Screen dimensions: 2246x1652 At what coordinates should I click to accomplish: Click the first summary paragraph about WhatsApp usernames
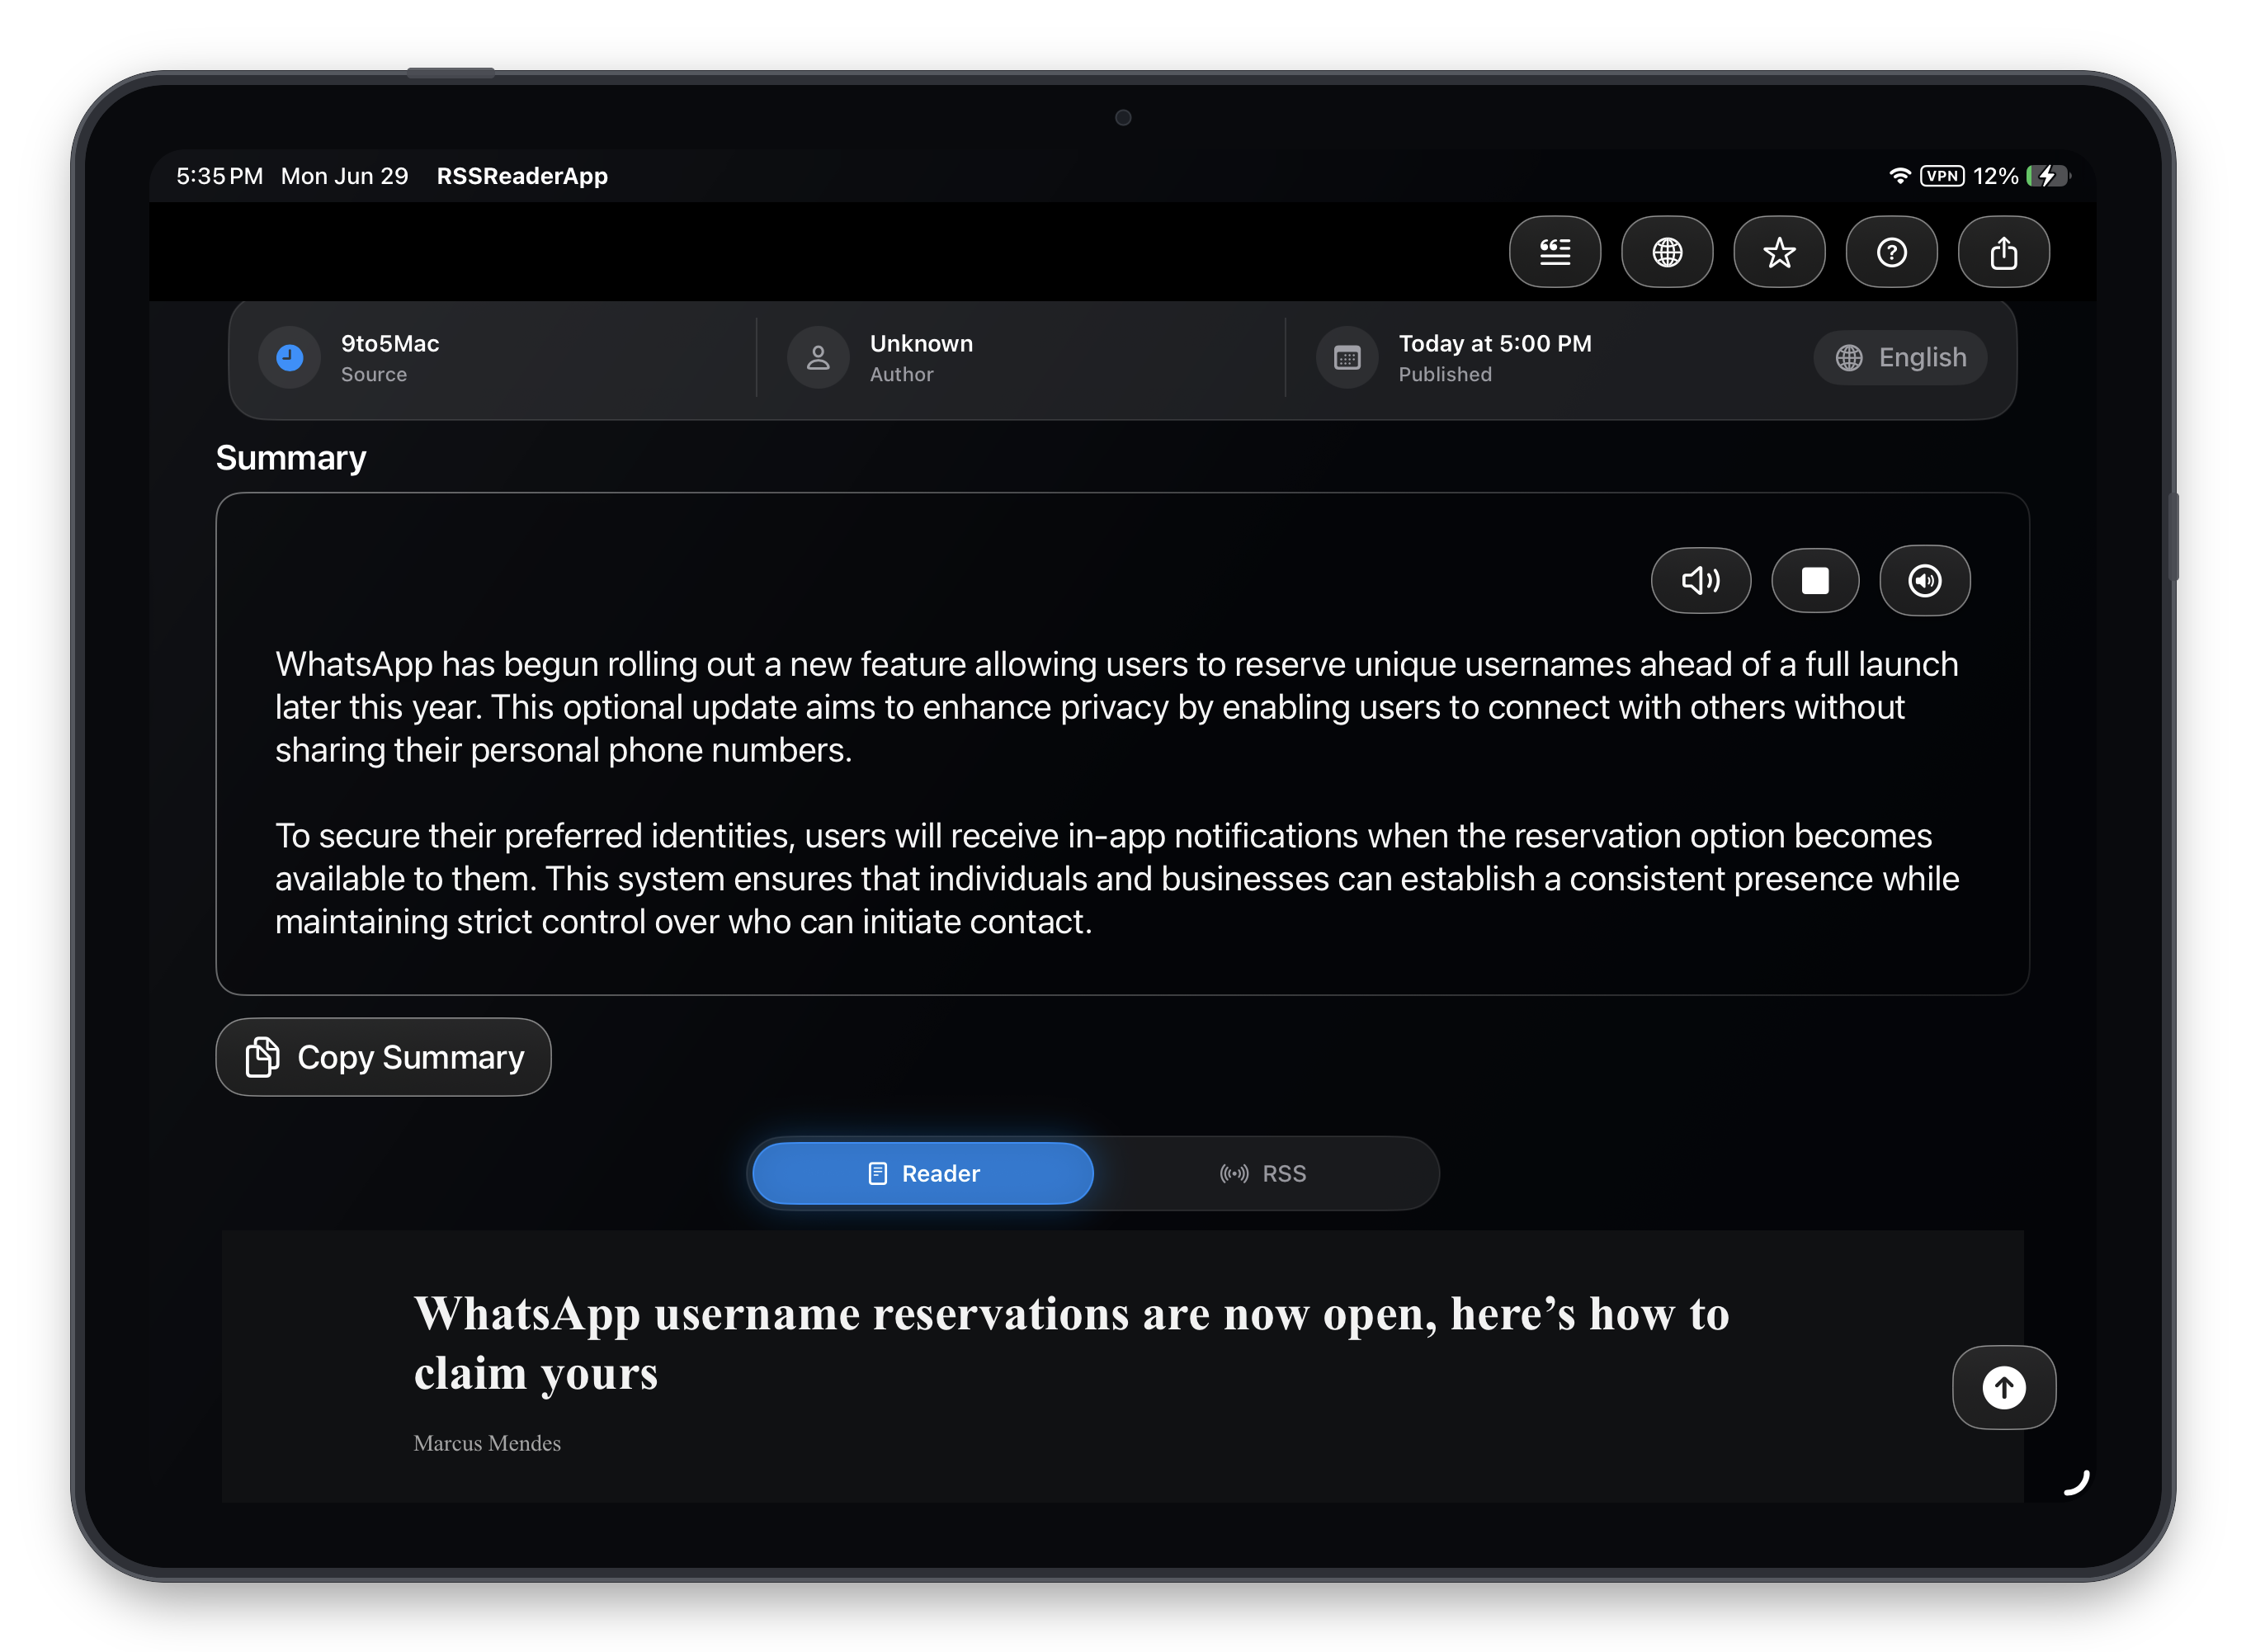(x=1117, y=707)
